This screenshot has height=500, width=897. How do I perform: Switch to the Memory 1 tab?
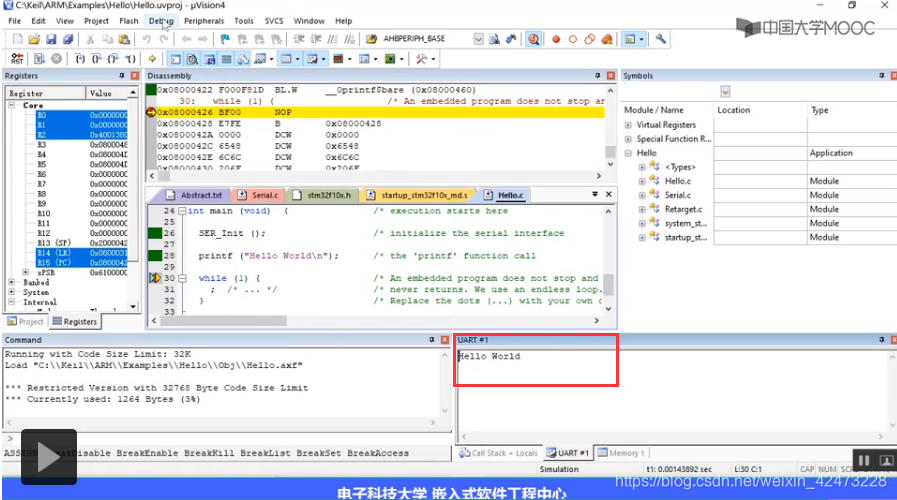[x=622, y=453]
